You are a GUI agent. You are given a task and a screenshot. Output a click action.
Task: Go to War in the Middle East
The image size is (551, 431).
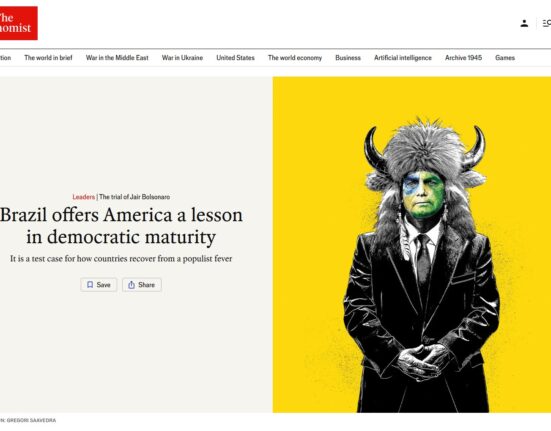tap(117, 58)
